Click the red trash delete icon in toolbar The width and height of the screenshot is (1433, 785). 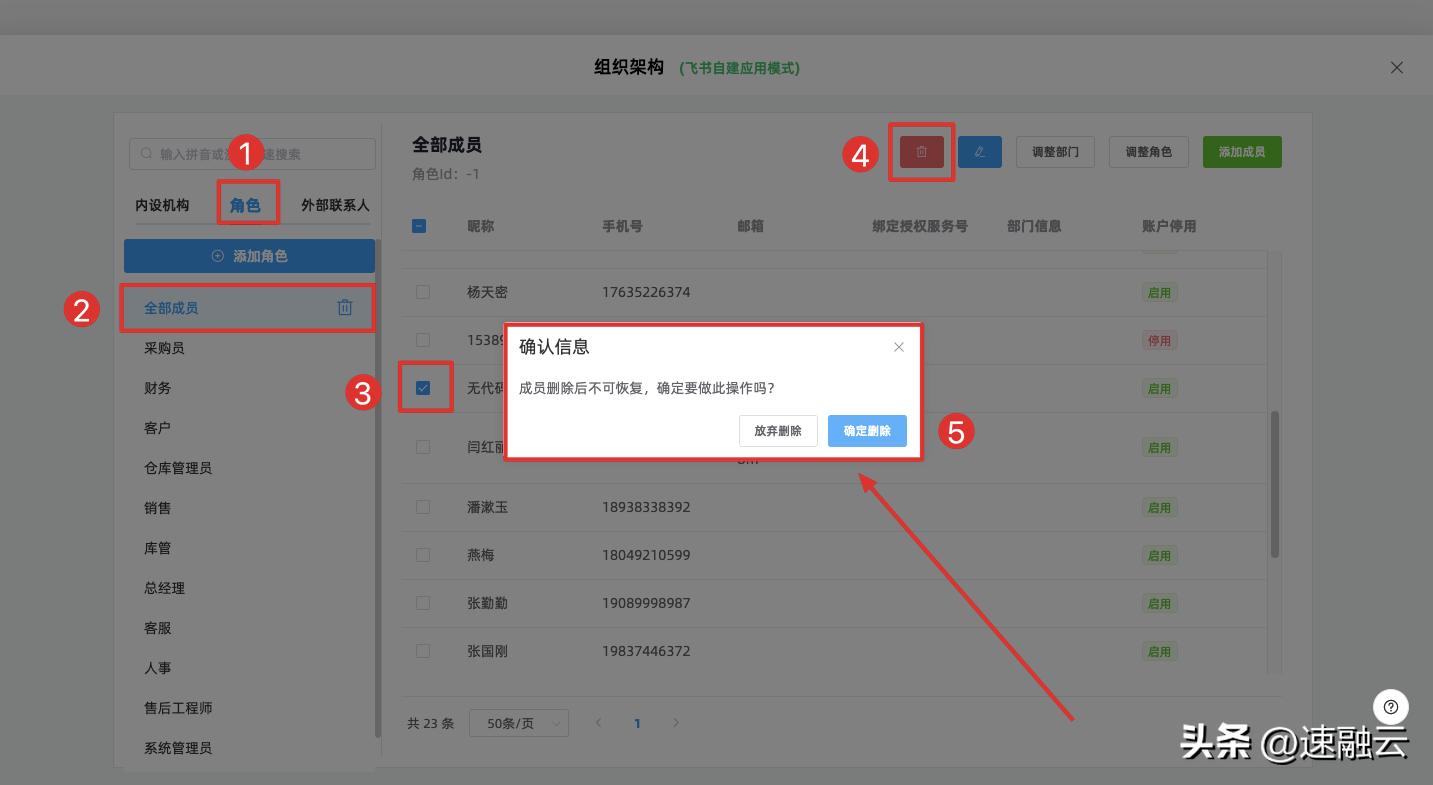(920, 151)
